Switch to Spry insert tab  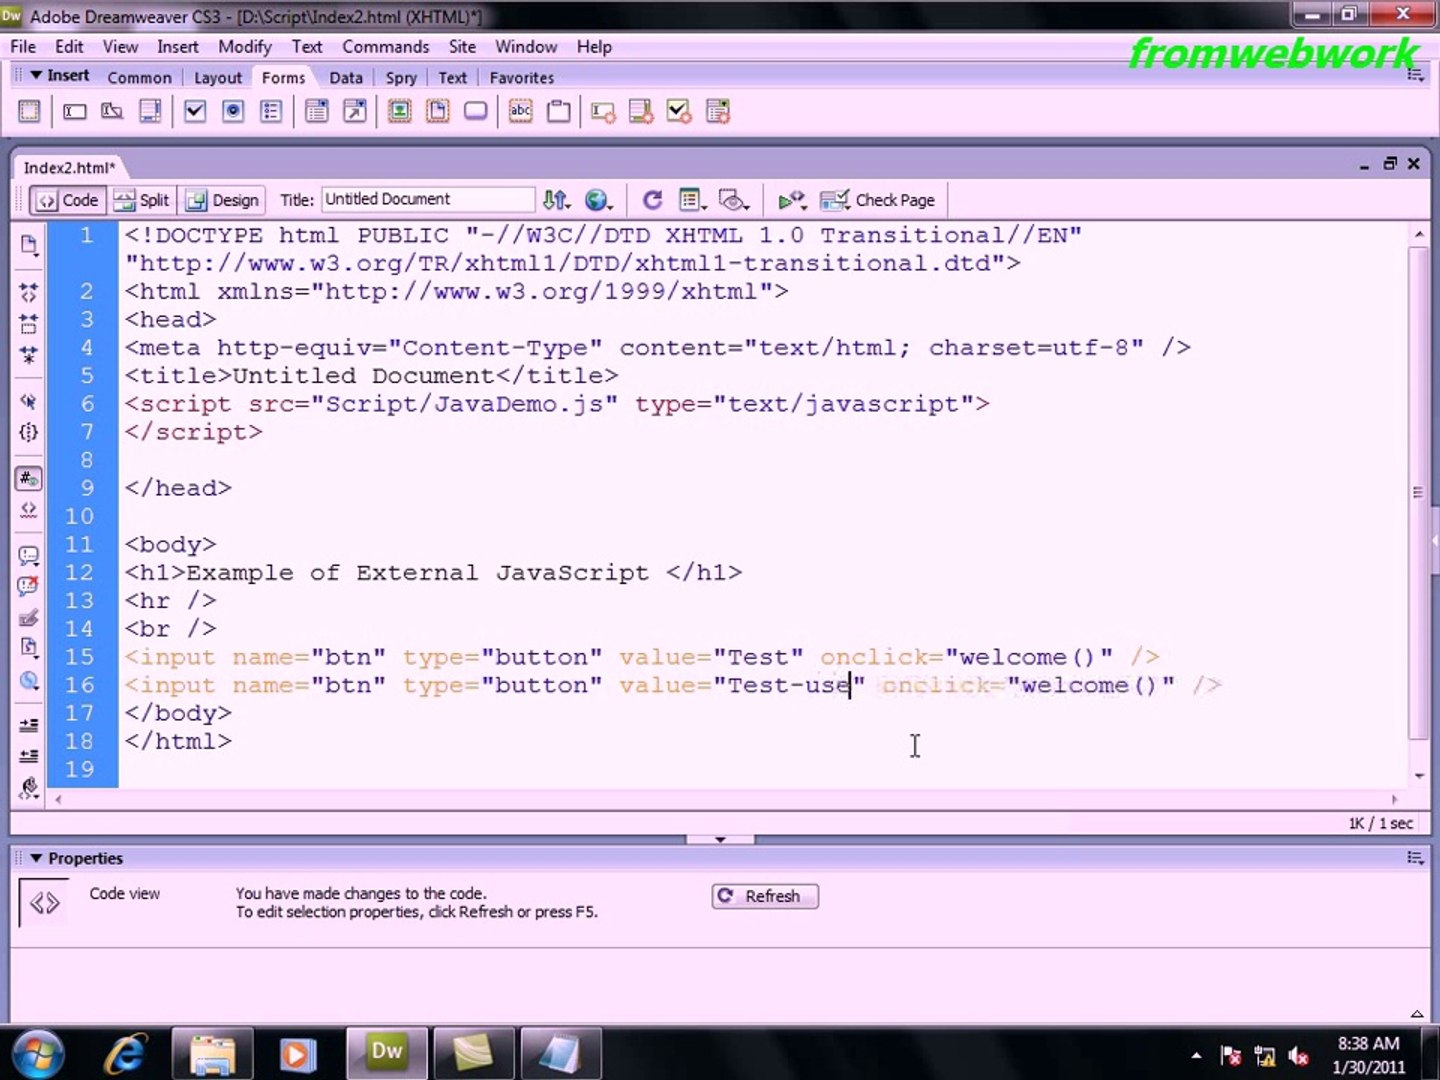tap(401, 78)
